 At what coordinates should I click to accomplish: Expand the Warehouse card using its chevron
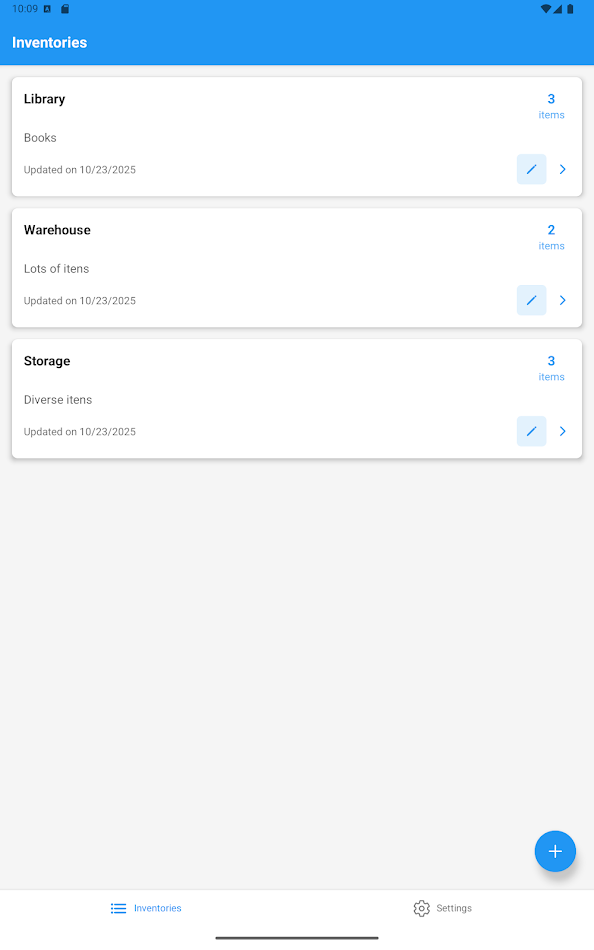pyautogui.click(x=562, y=300)
